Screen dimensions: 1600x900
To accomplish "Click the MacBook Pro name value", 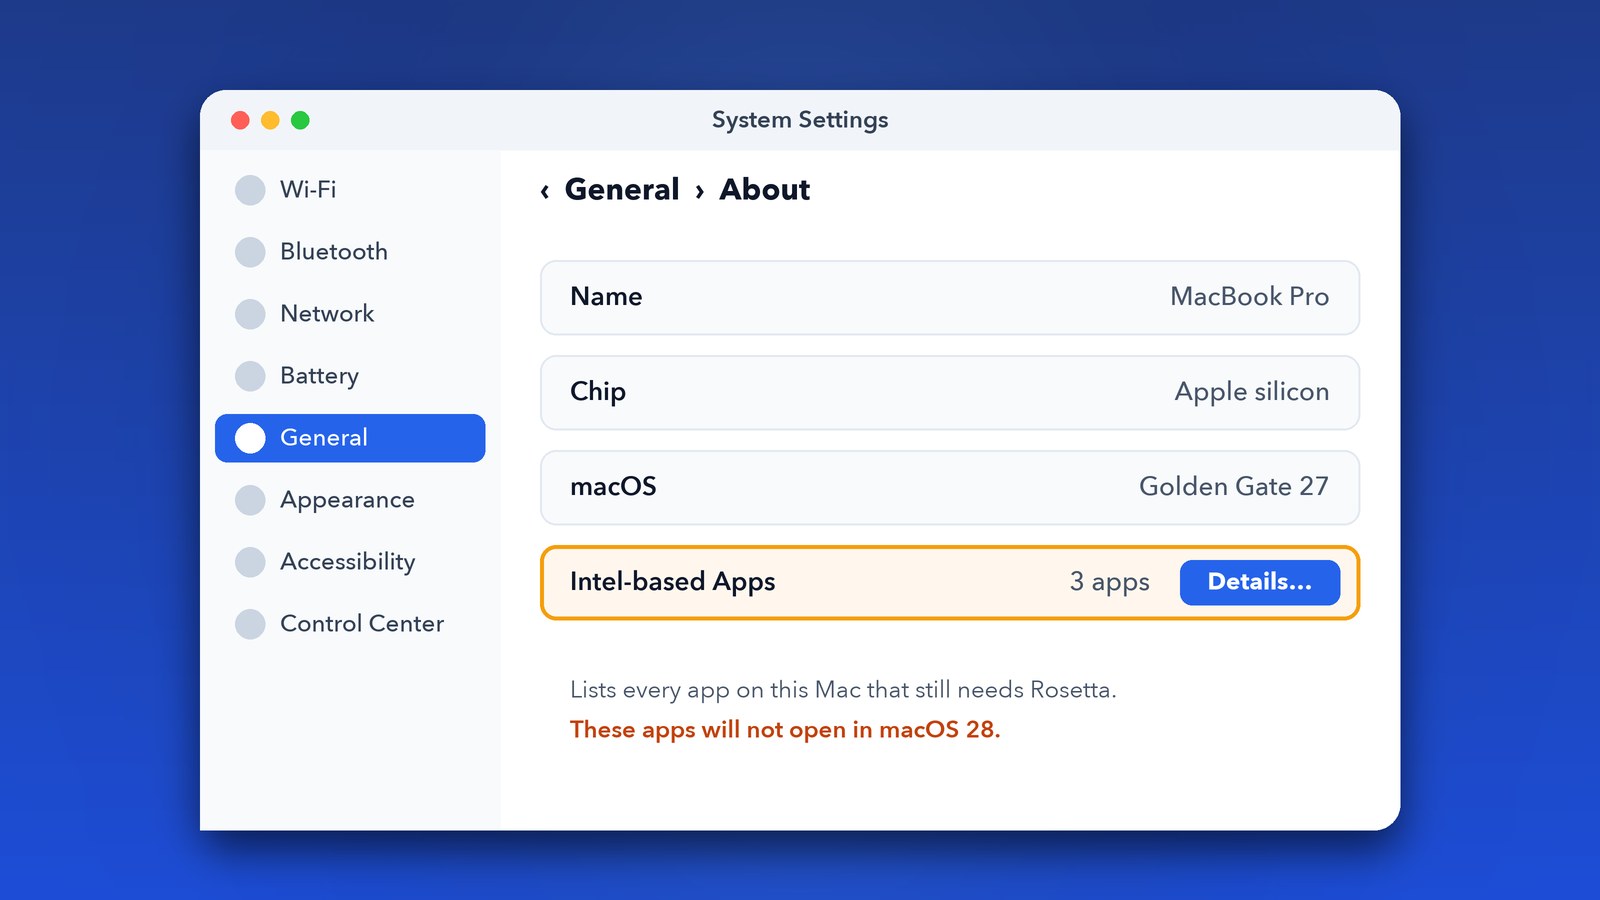I will coord(1249,296).
